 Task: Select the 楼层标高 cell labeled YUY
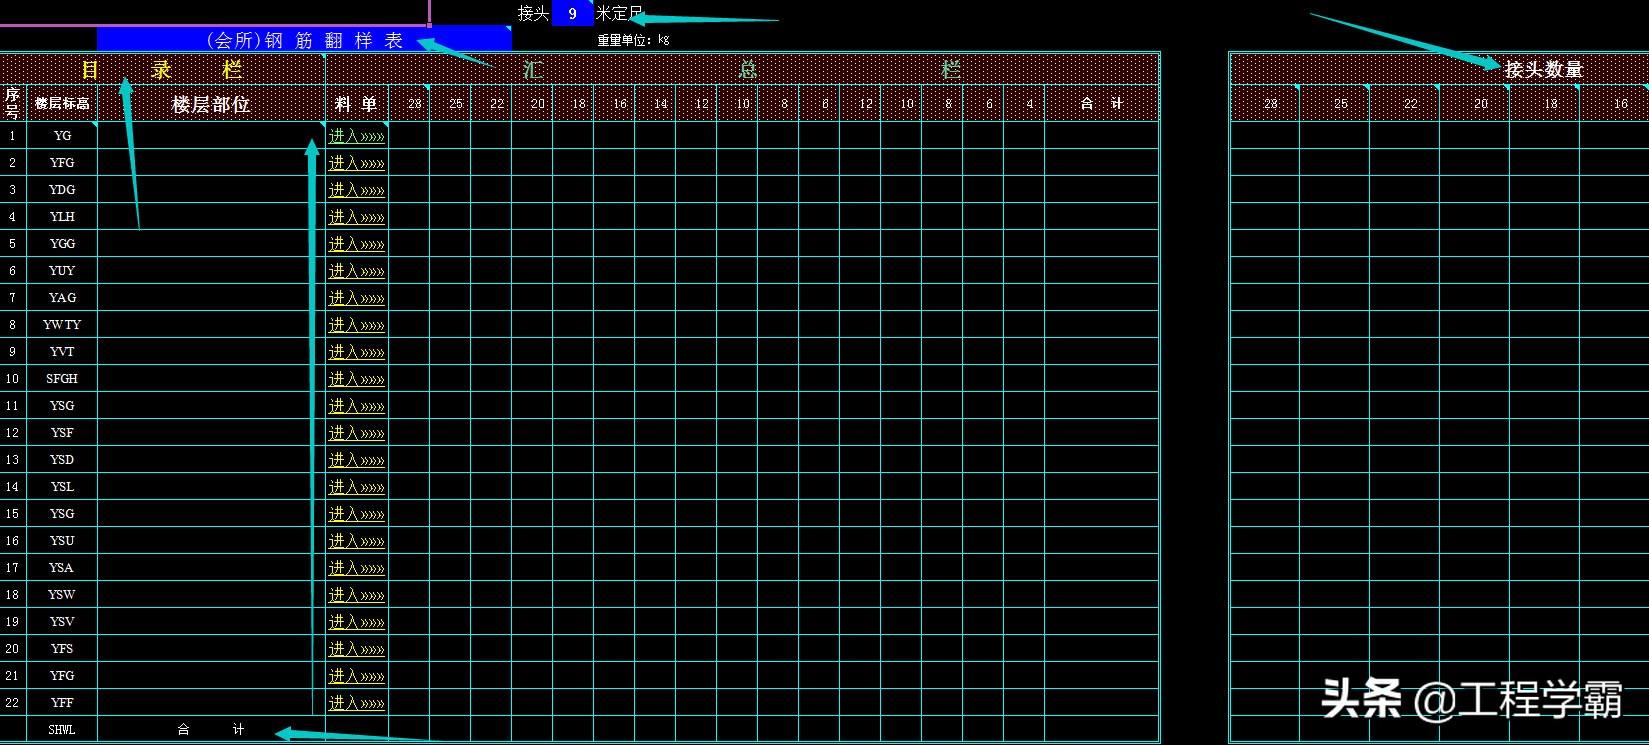(x=62, y=271)
